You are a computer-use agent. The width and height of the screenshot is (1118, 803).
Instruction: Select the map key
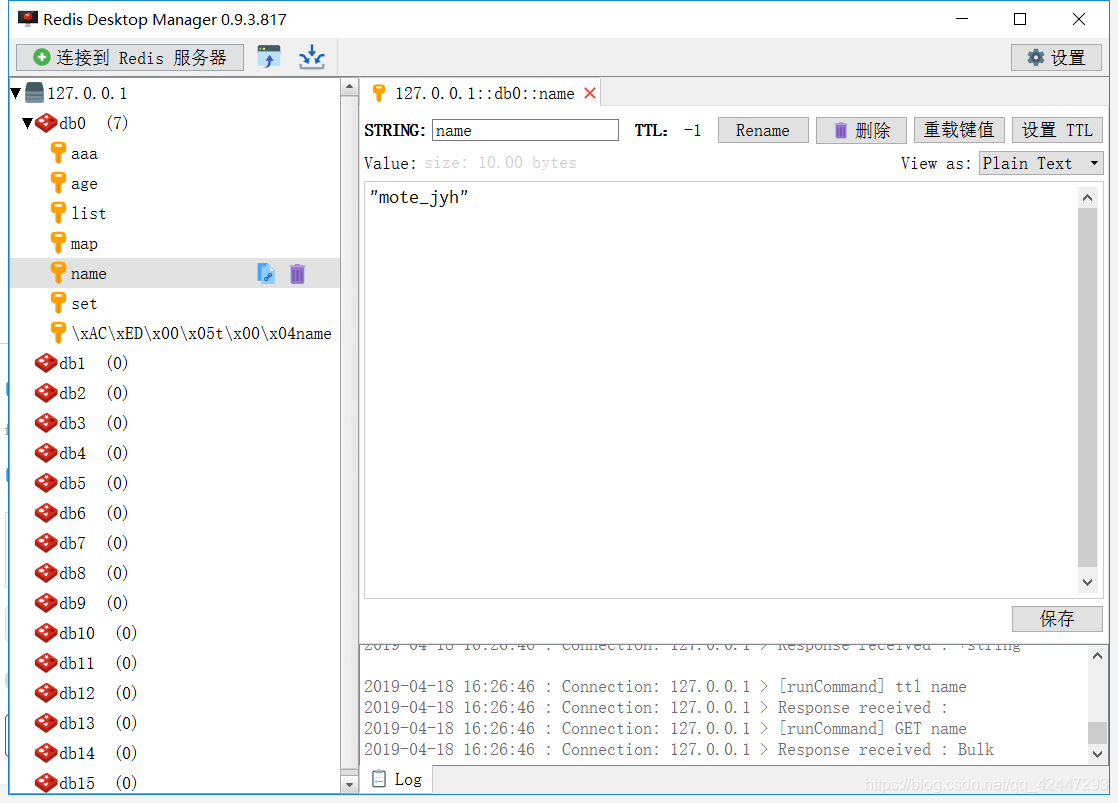pyautogui.click(x=84, y=243)
